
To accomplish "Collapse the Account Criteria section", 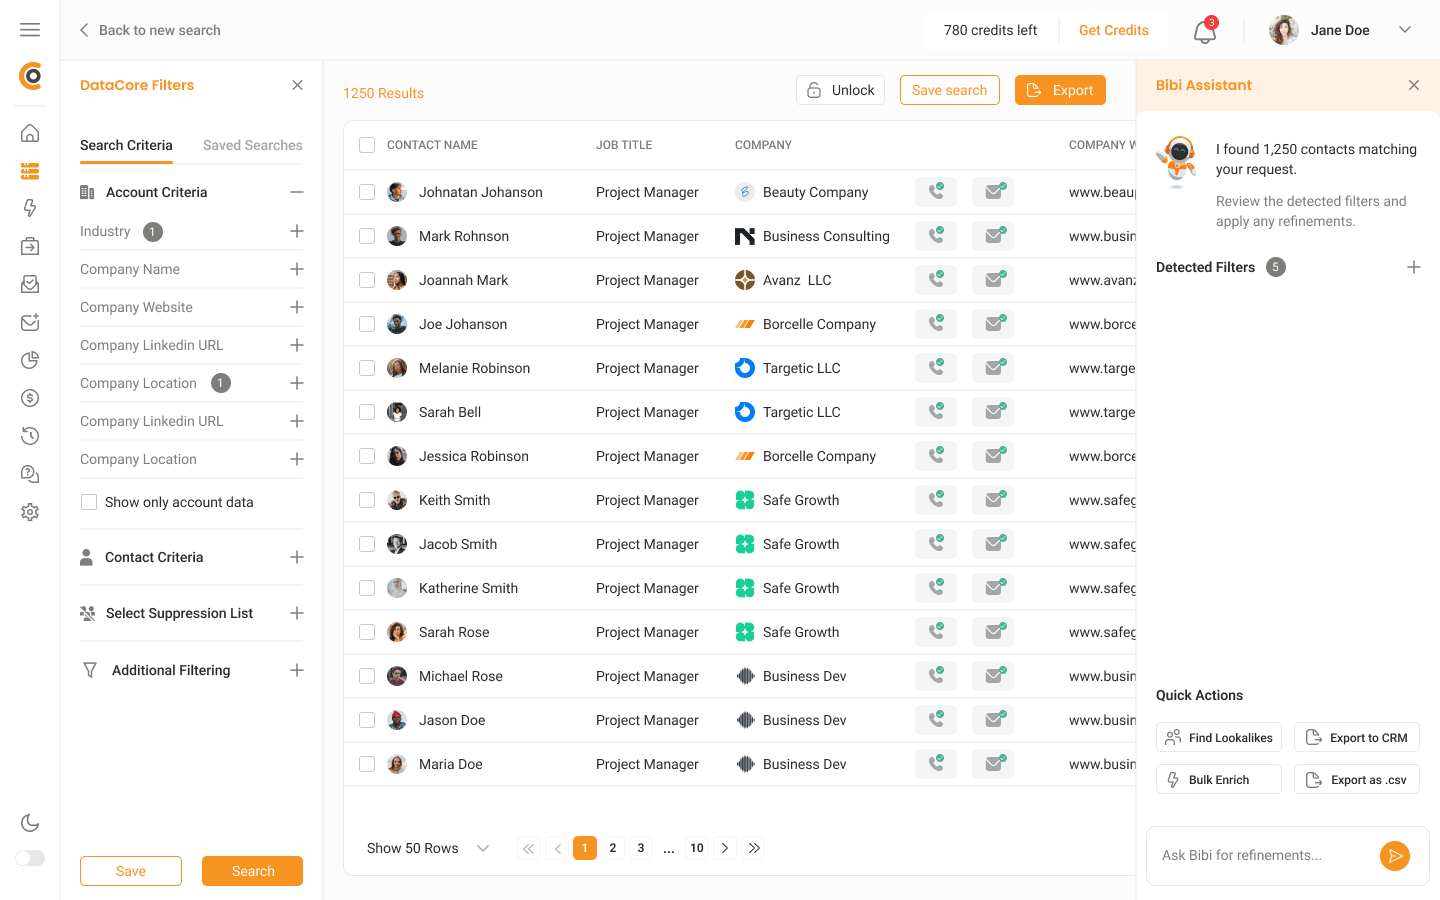I will coord(297,192).
